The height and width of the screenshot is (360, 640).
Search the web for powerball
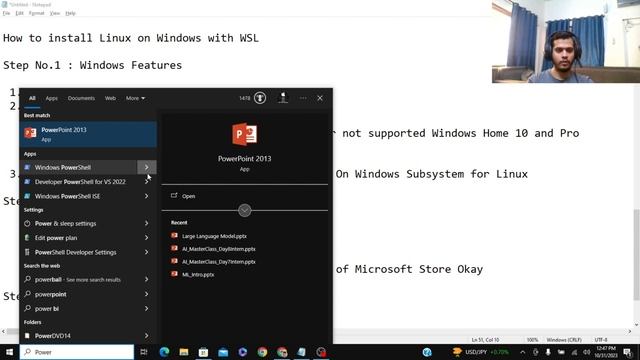pyautogui.click(x=78, y=280)
